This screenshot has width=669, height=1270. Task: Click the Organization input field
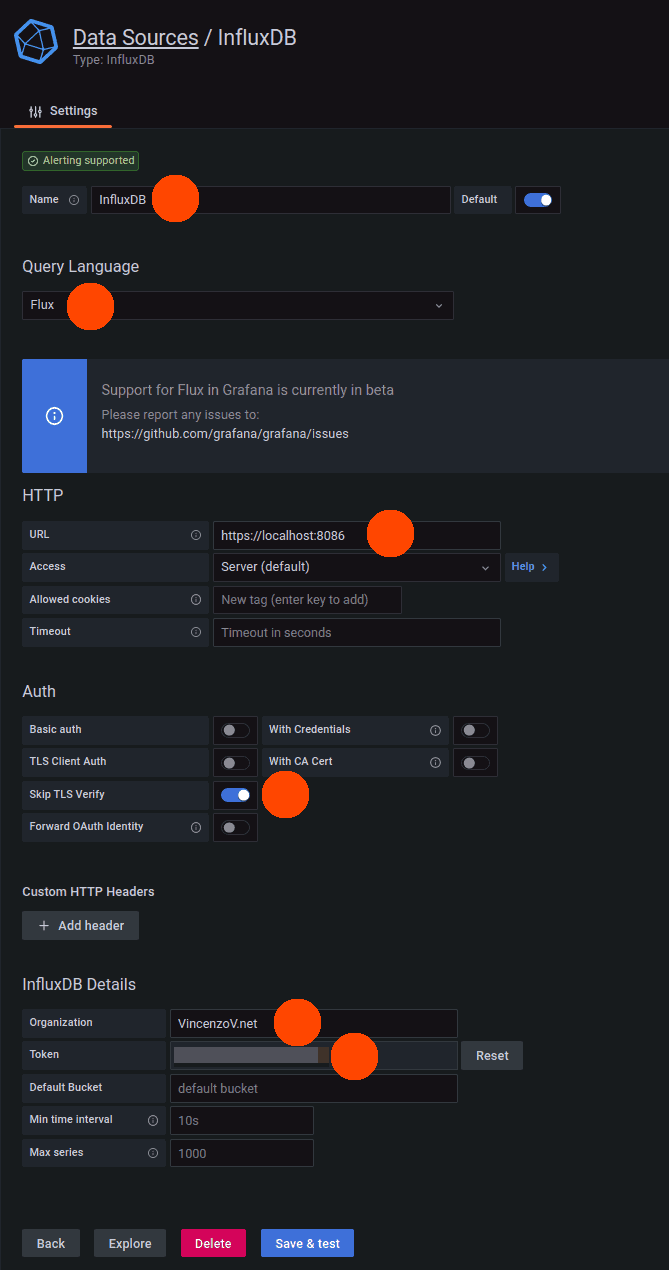pos(314,1023)
